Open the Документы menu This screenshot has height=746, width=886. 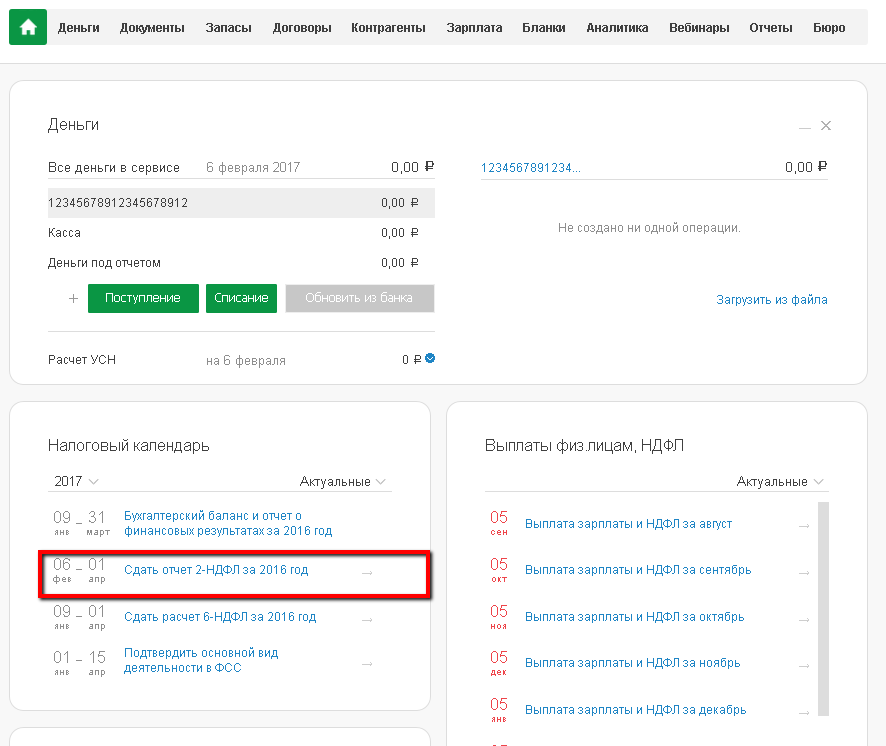(x=152, y=28)
